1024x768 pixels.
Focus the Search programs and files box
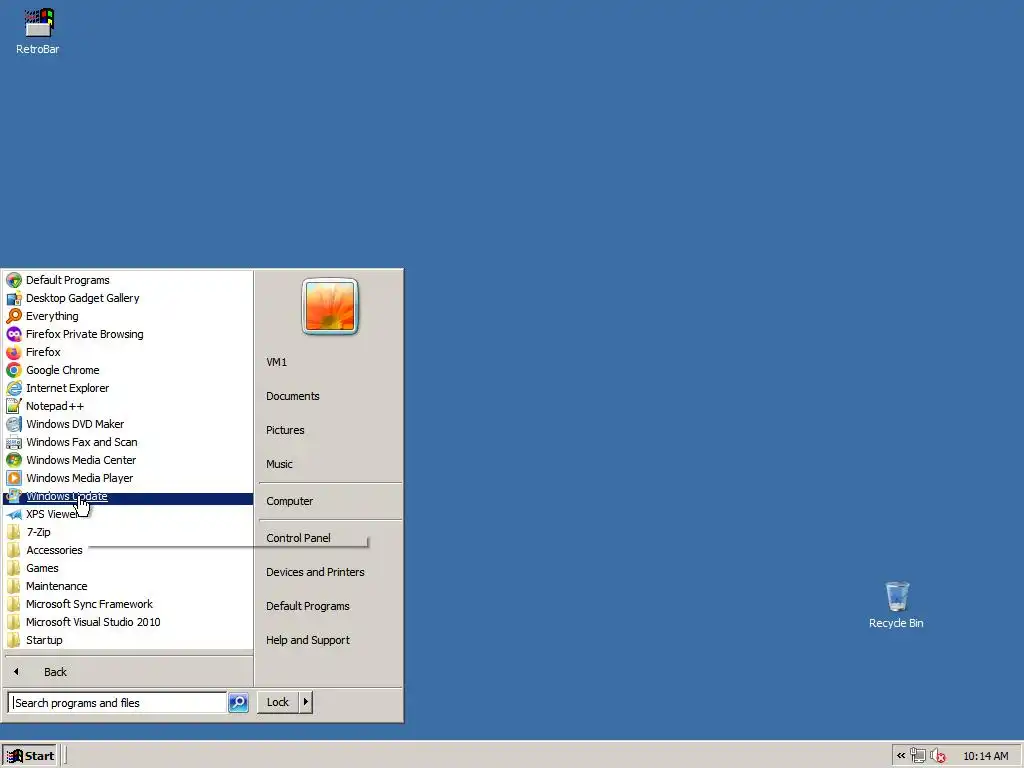click(118, 703)
